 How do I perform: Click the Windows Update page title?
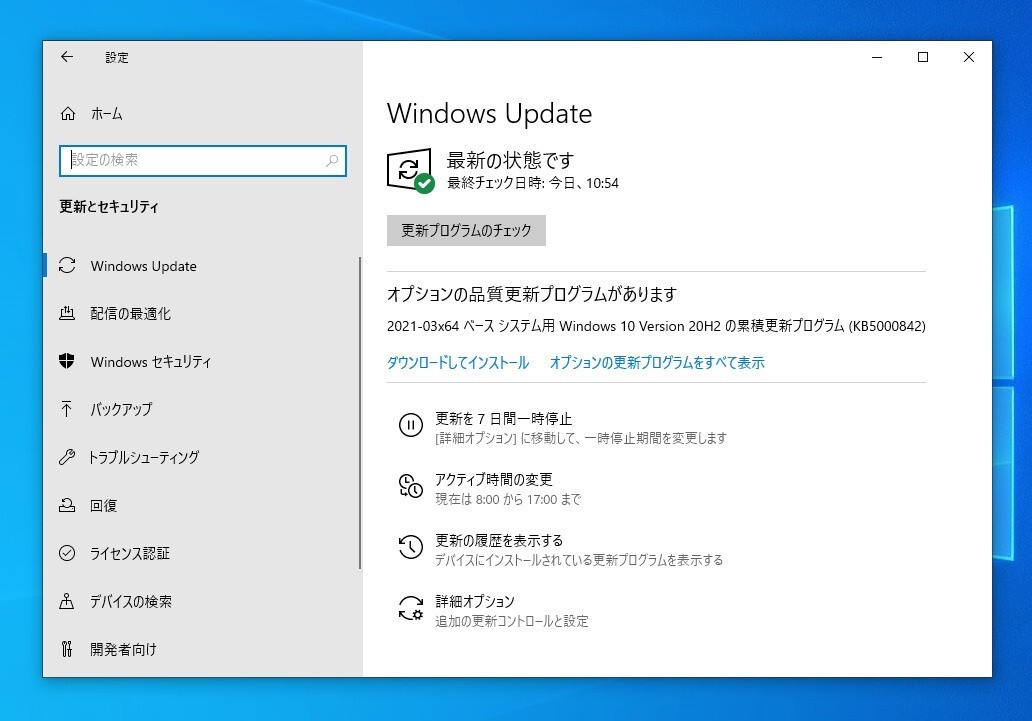pos(490,114)
